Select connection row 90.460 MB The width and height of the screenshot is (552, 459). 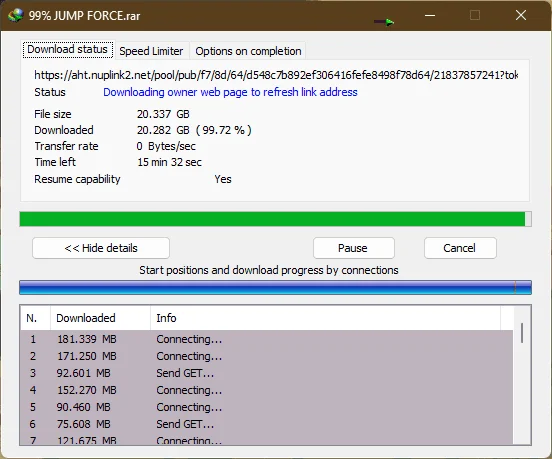pos(266,407)
